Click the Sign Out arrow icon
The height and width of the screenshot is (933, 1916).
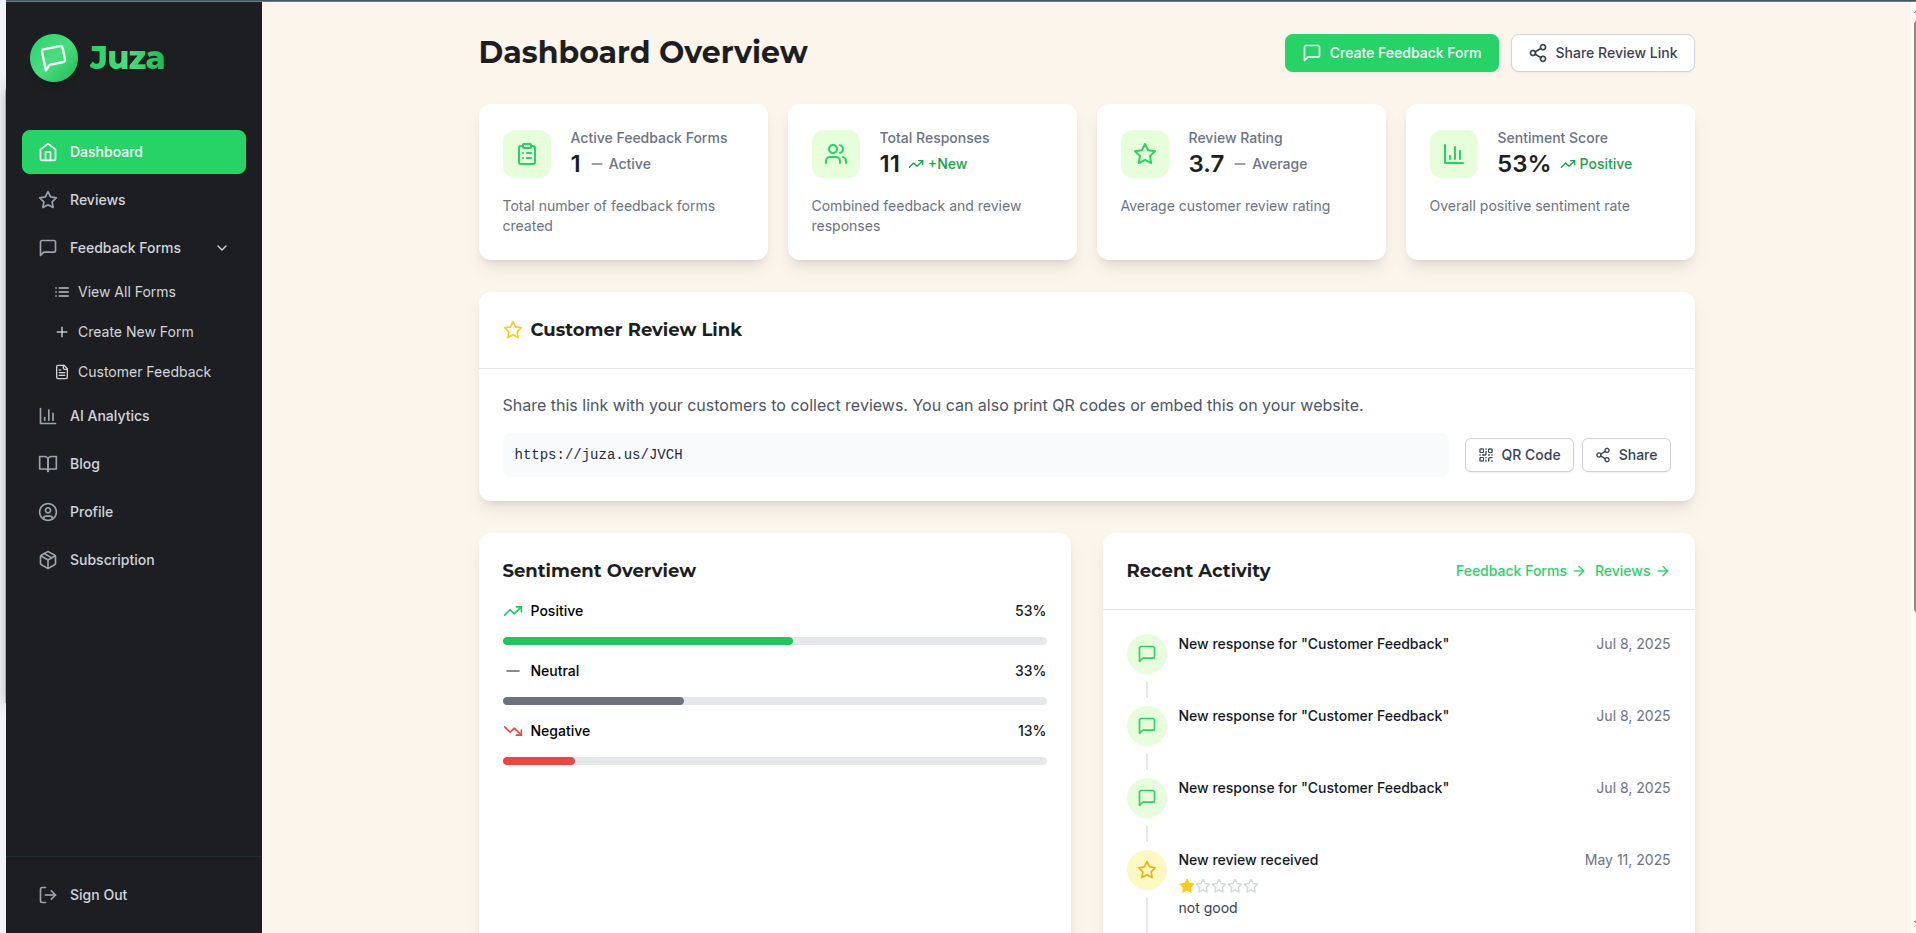(48, 895)
